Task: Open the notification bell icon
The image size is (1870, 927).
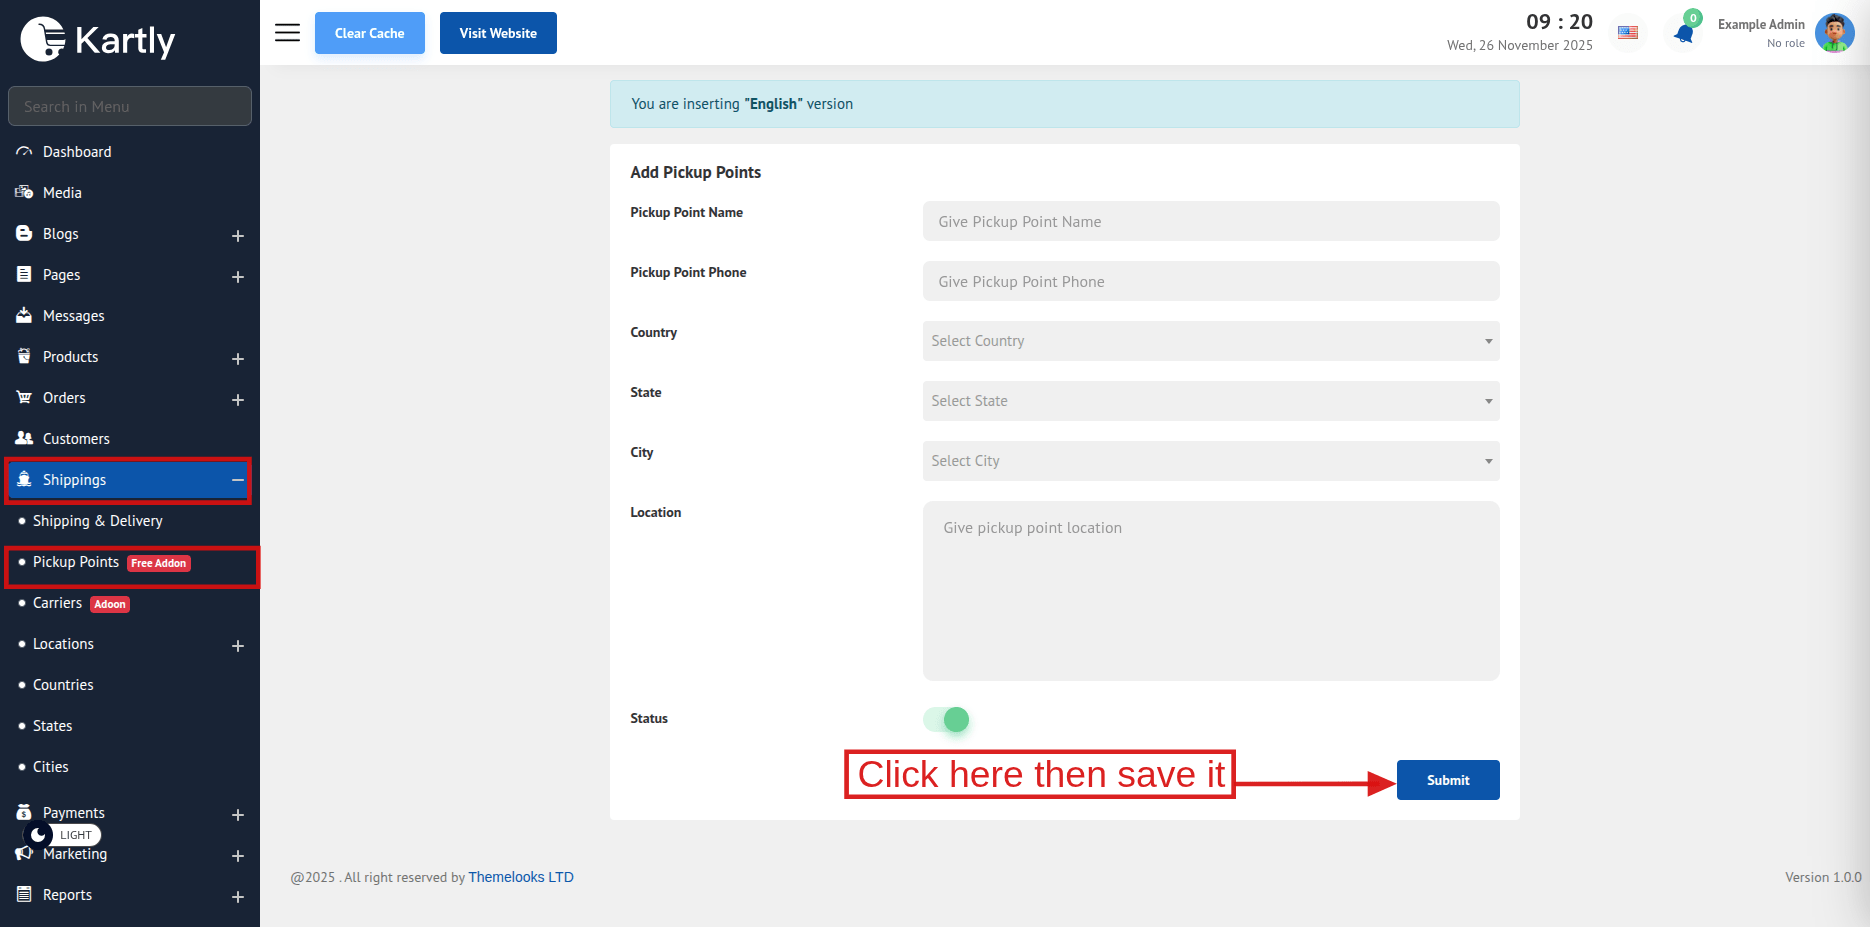Action: (1684, 34)
